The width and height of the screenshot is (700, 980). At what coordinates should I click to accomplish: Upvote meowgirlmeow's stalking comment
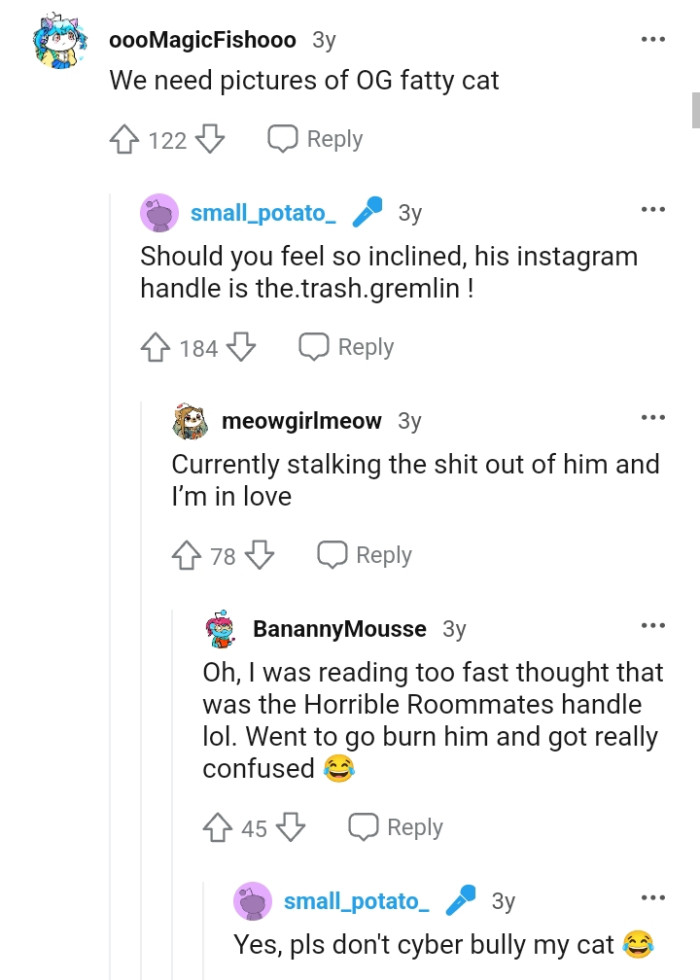[187, 556]
